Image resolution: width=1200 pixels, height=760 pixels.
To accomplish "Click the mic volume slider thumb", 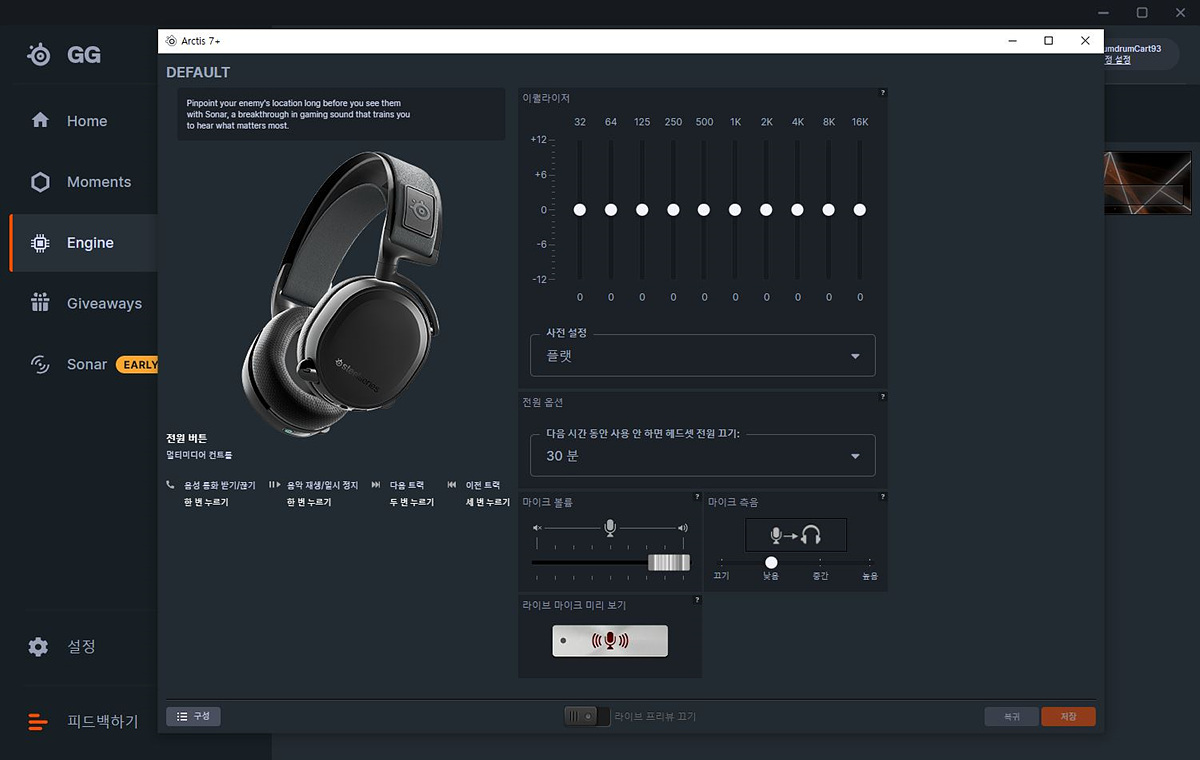I will [669, 563].
